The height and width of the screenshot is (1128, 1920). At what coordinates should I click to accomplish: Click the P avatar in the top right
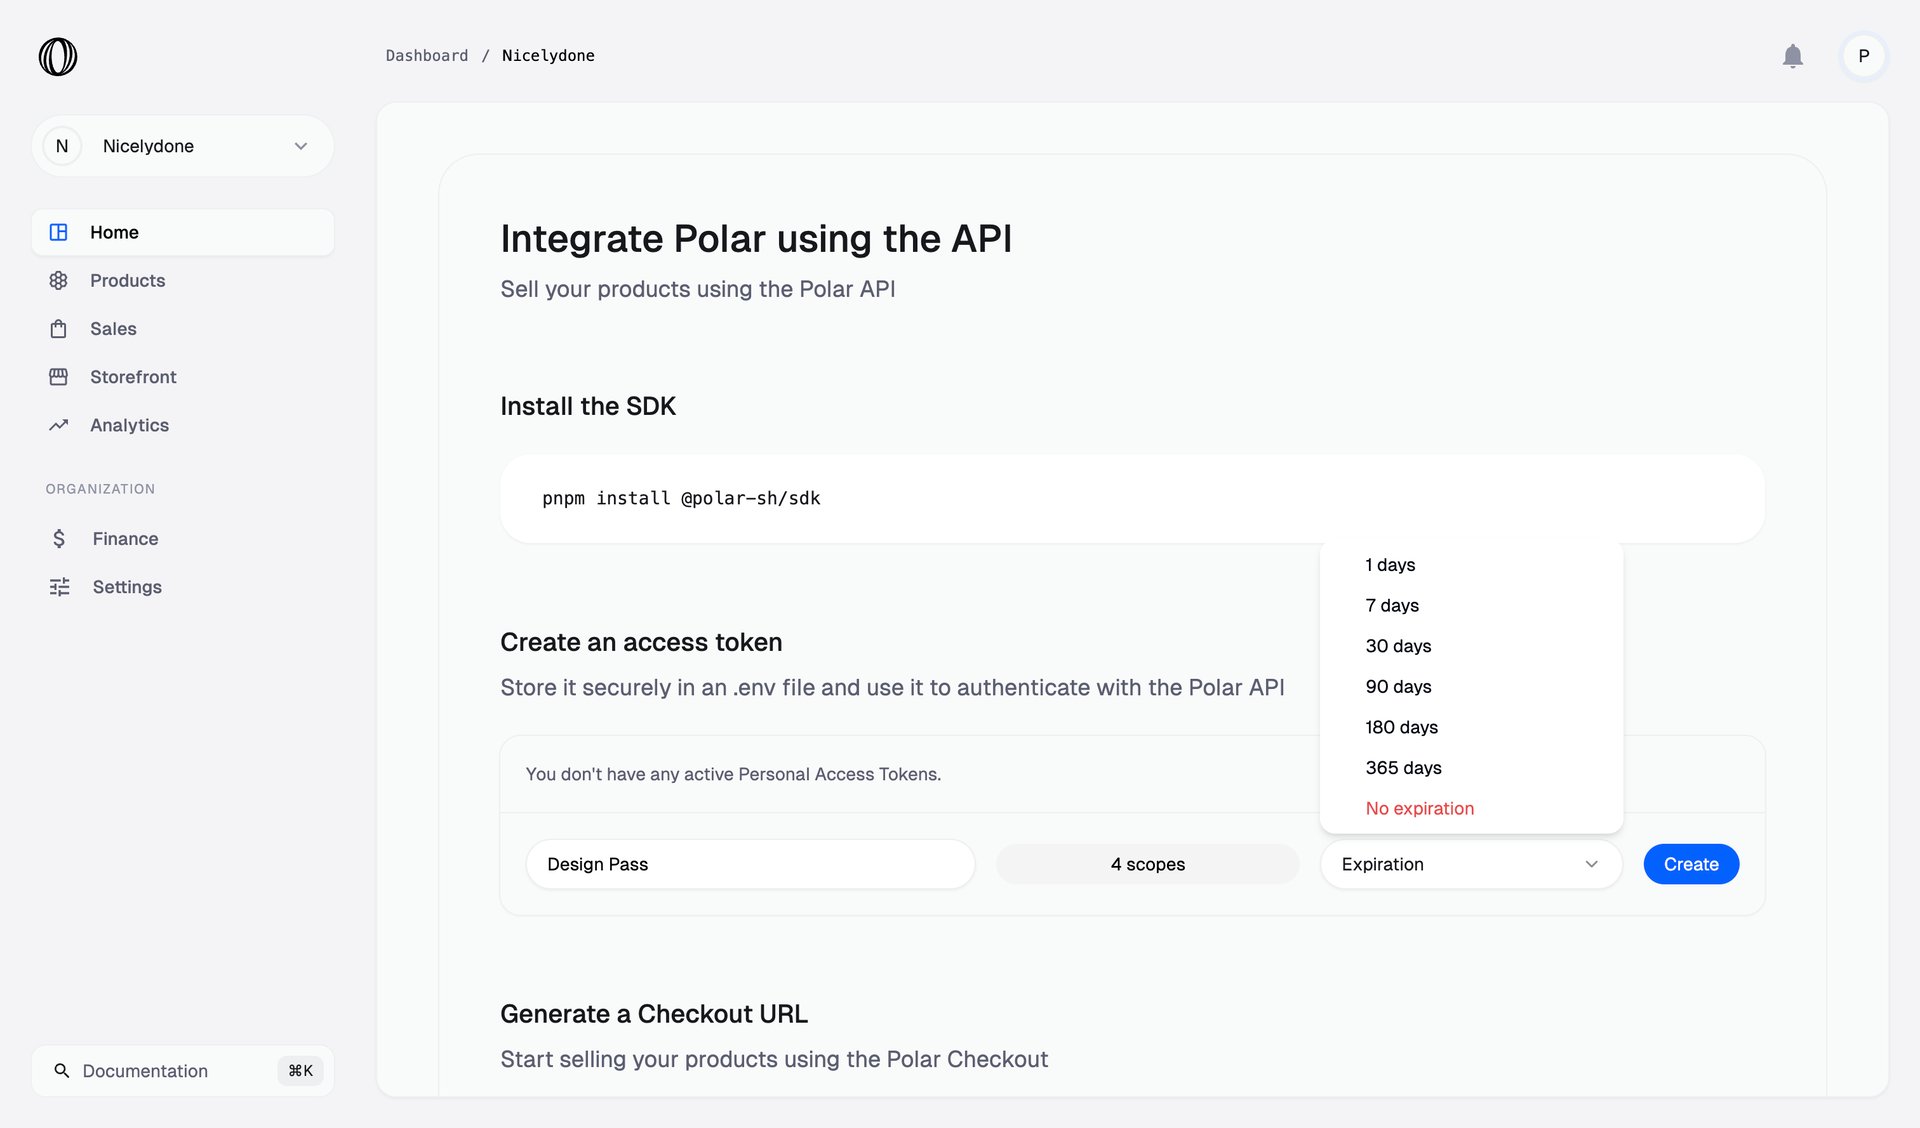pyautogui.click(x=1863, y=56)
